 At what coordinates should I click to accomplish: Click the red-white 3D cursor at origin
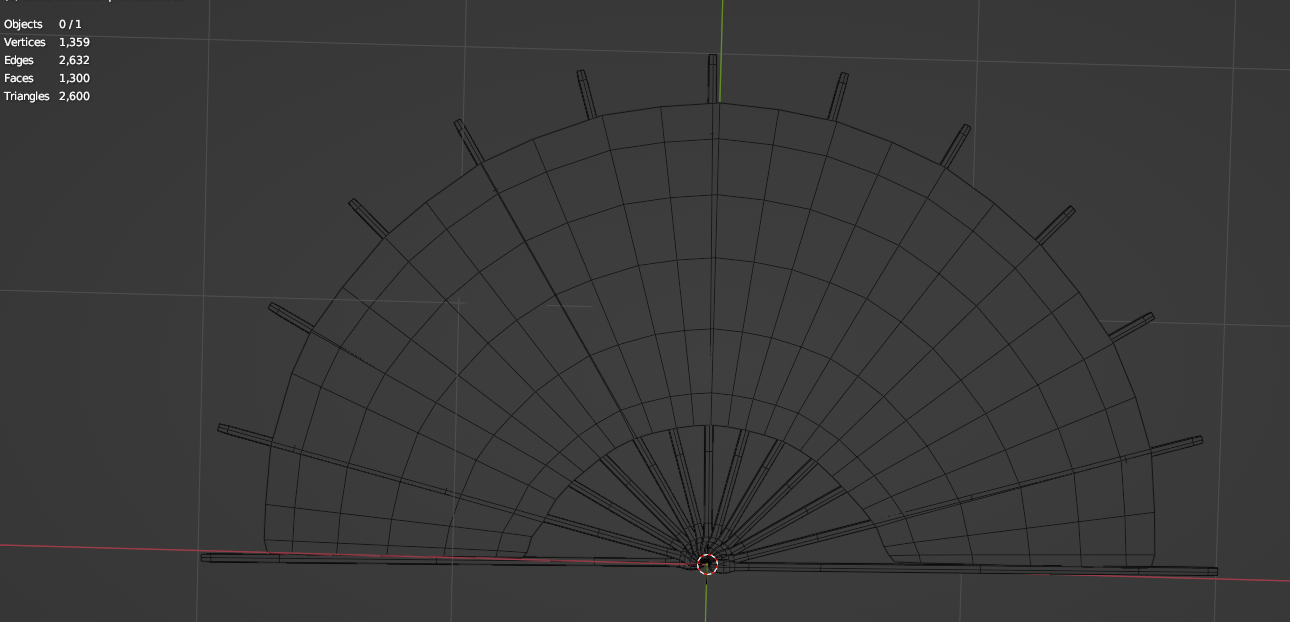pyautogui.click(x=707, y=564)
